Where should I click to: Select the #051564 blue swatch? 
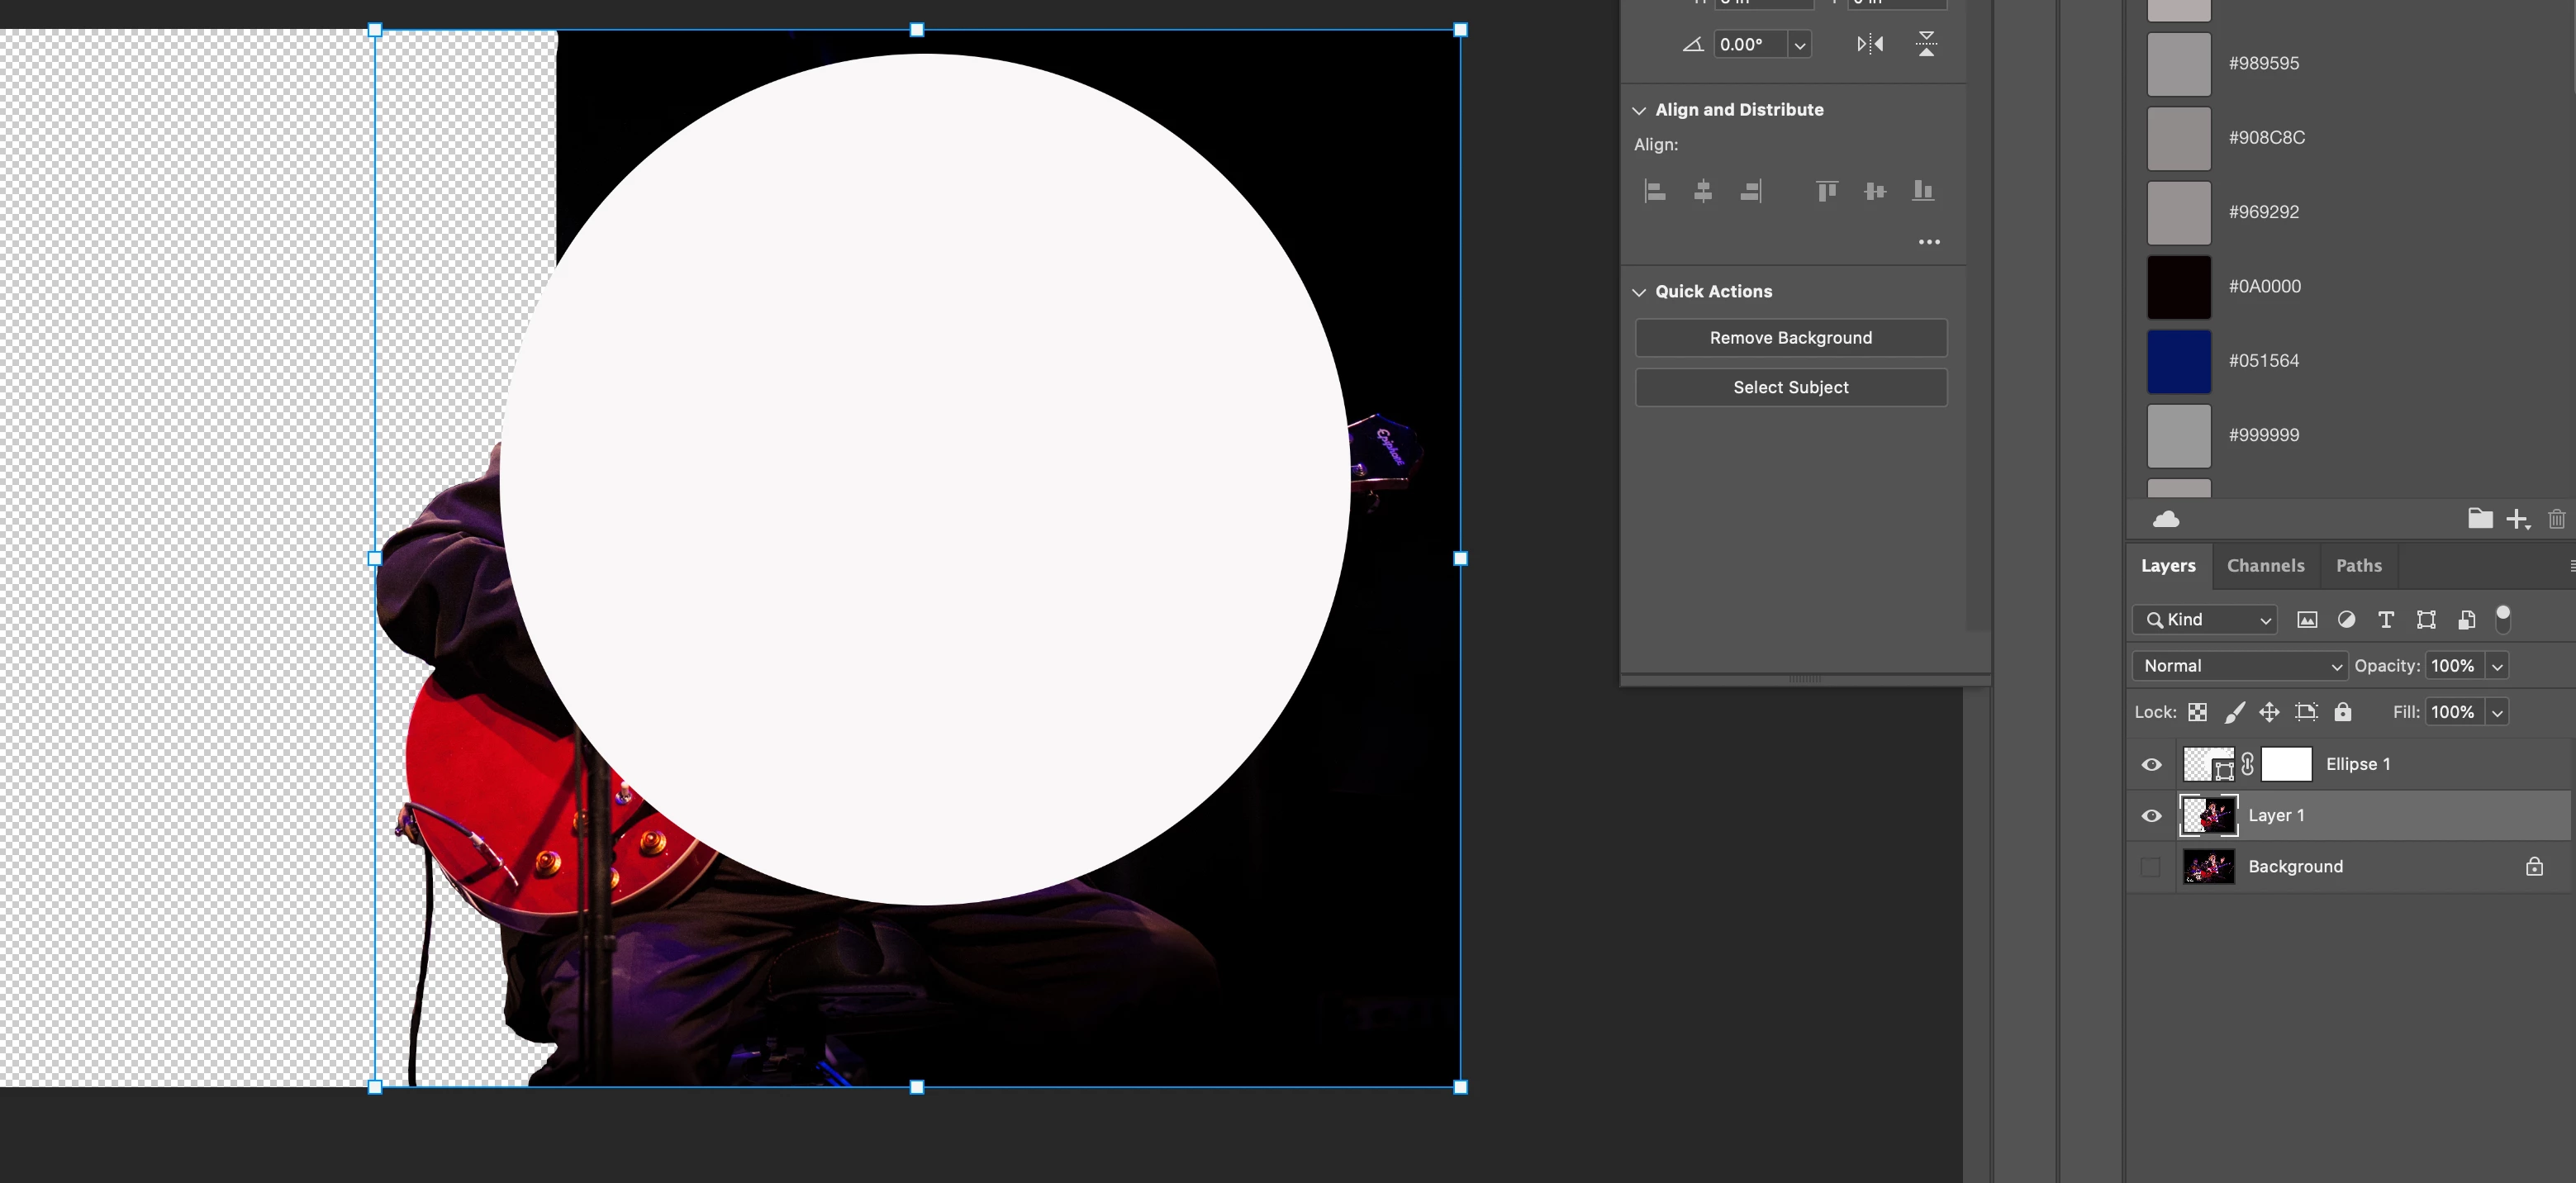click(x=2178, y=361)
